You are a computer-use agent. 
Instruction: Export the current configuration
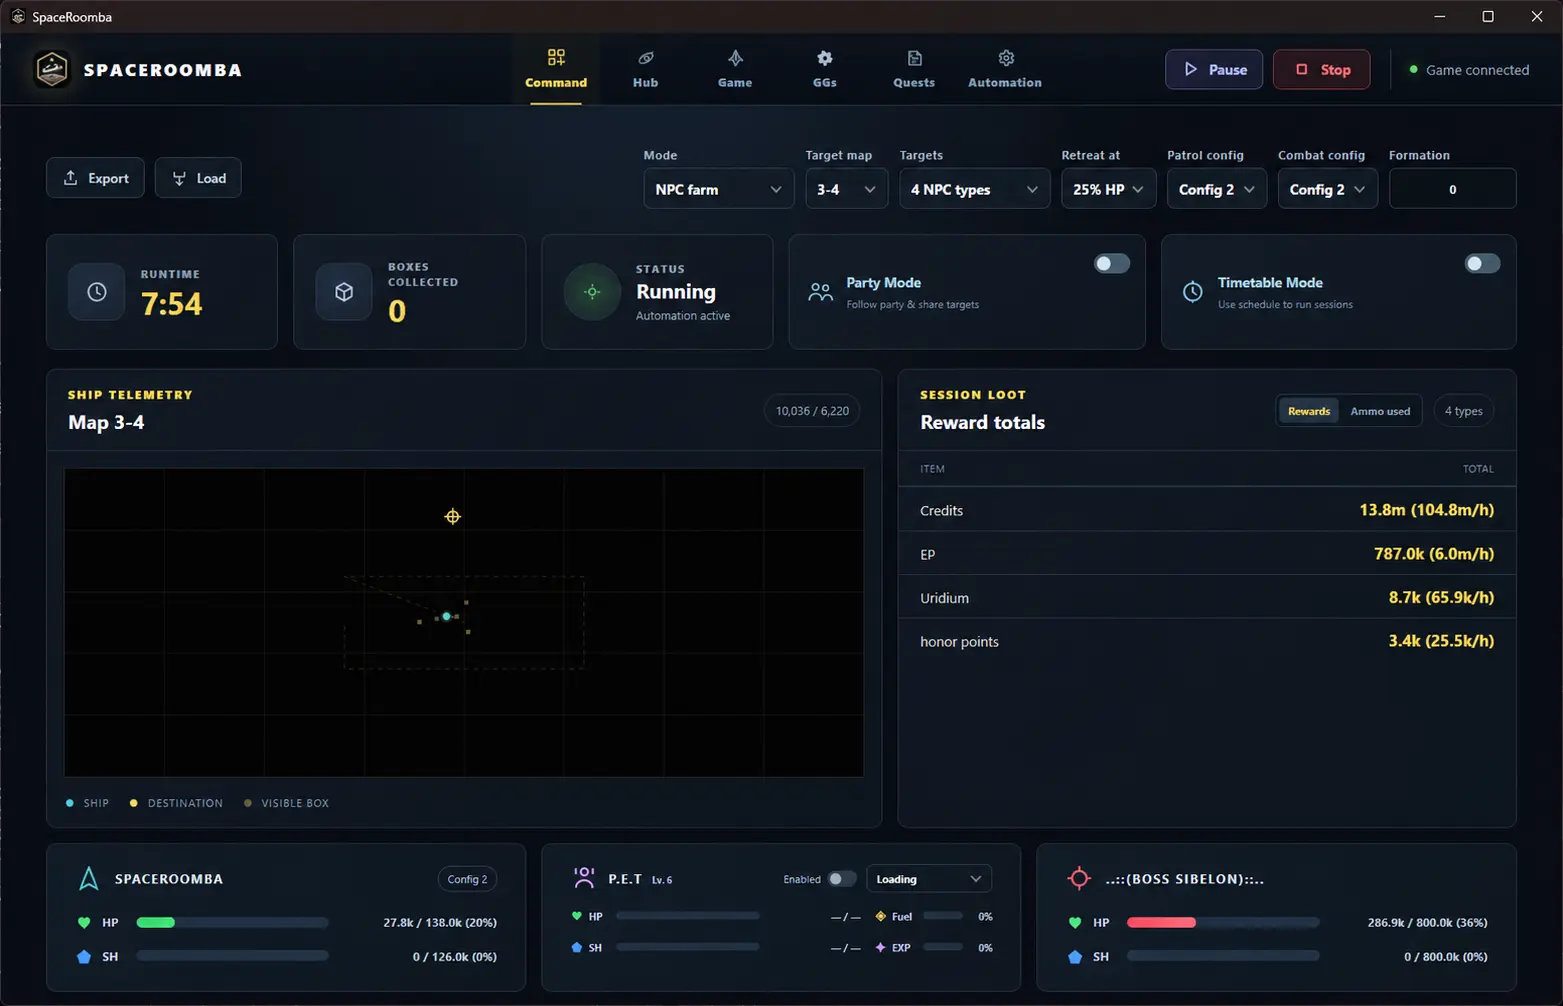coord(95,178)
